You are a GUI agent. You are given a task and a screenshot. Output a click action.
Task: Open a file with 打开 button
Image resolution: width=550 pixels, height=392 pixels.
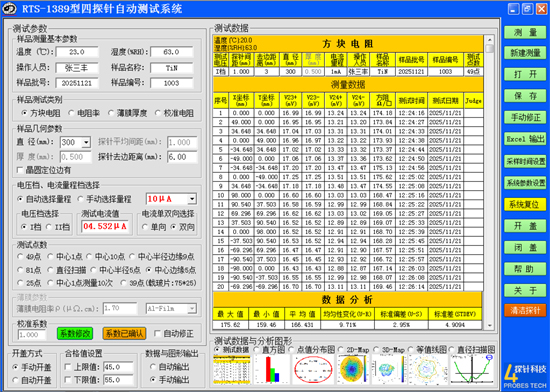pos(525,74)
